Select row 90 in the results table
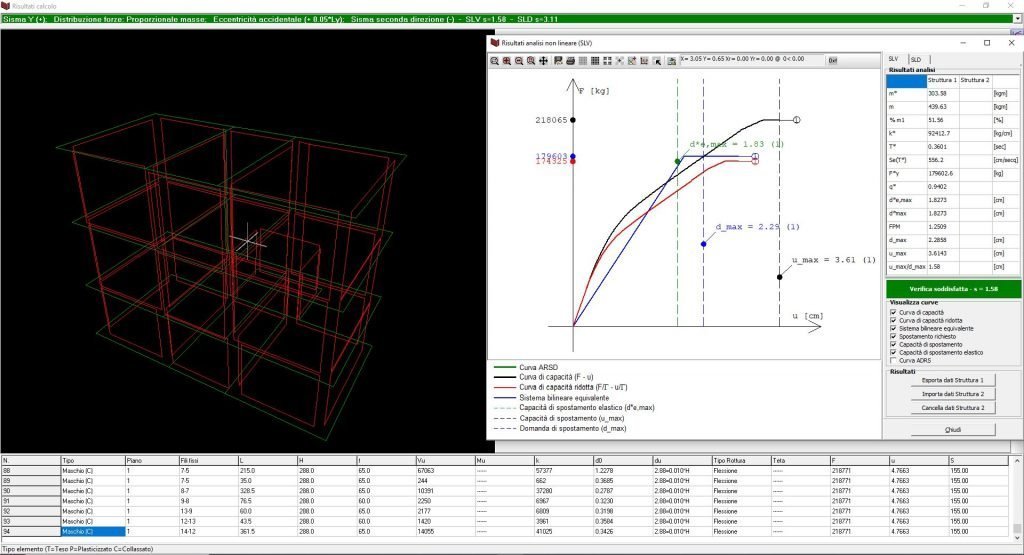 pyautogui.click(x=30, y=490)
